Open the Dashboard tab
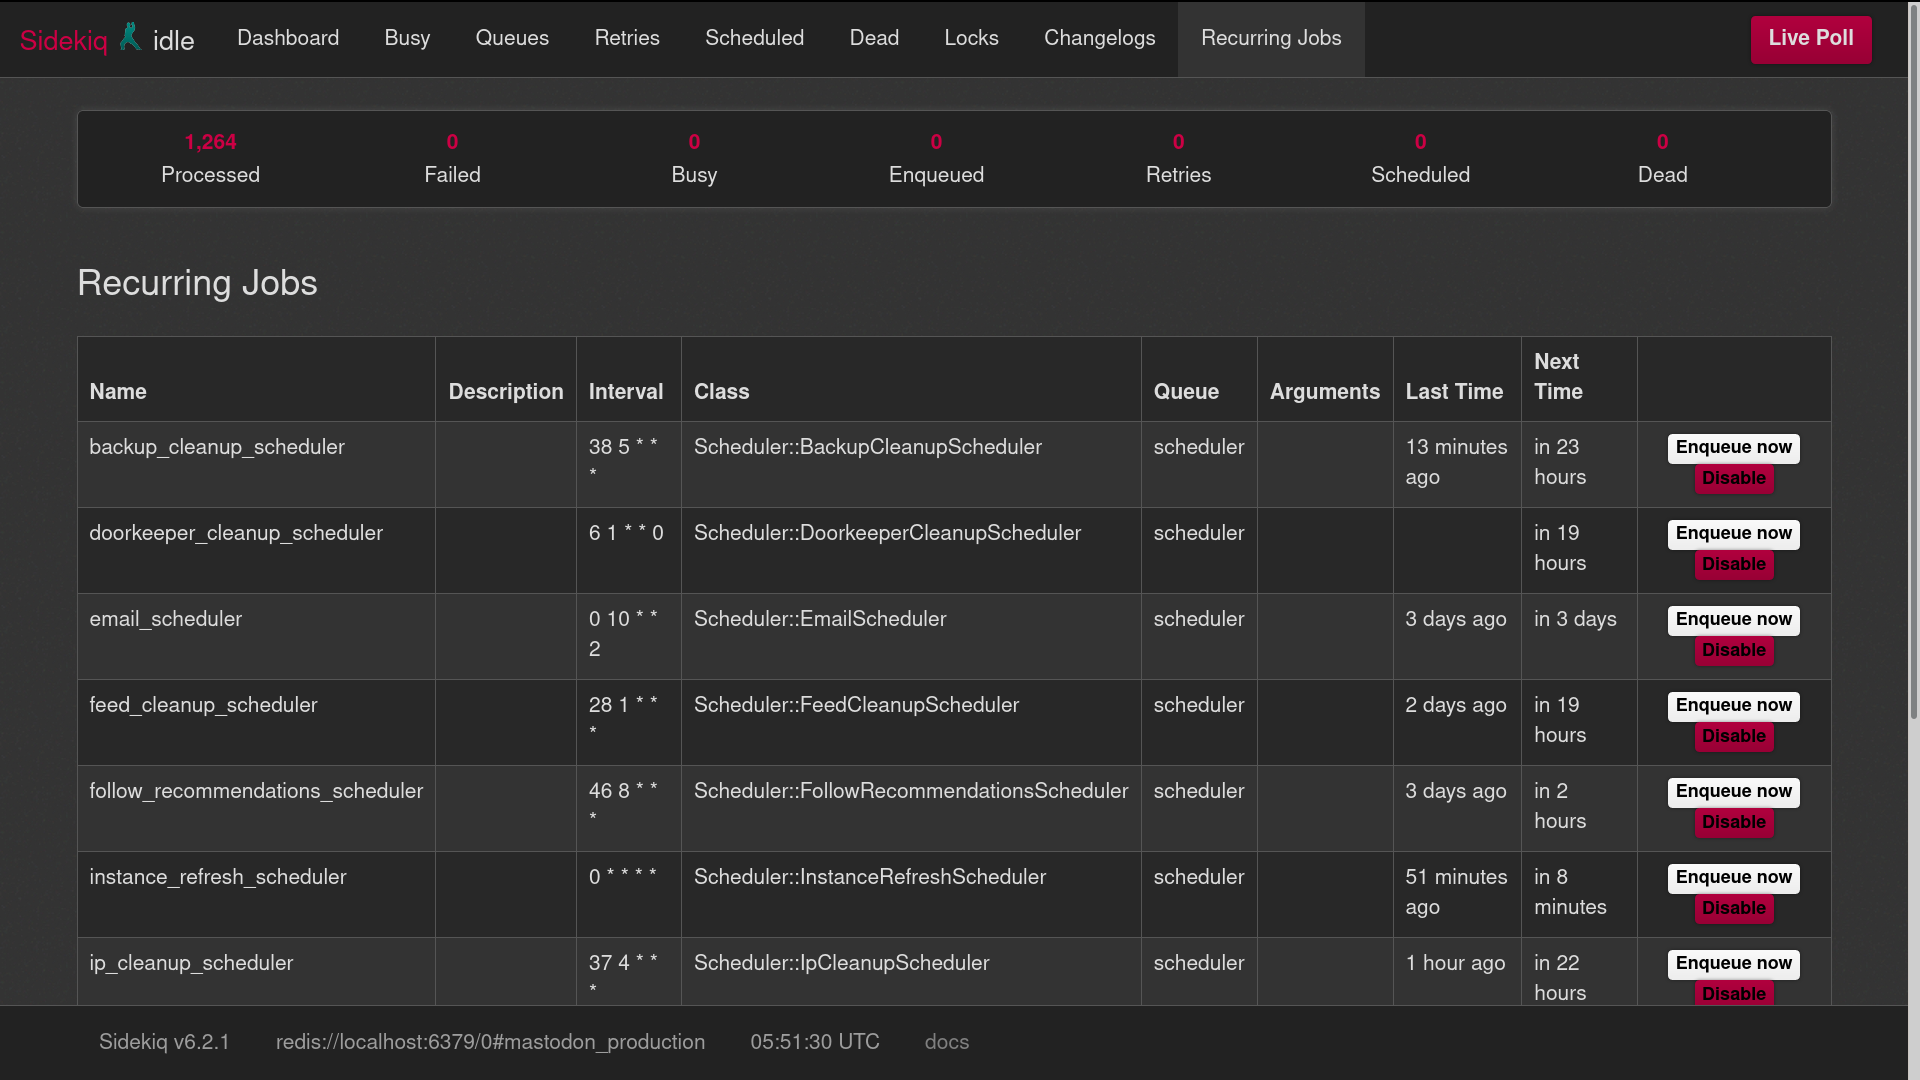This screenshot has width=1920, height=1080. [288, 38]
